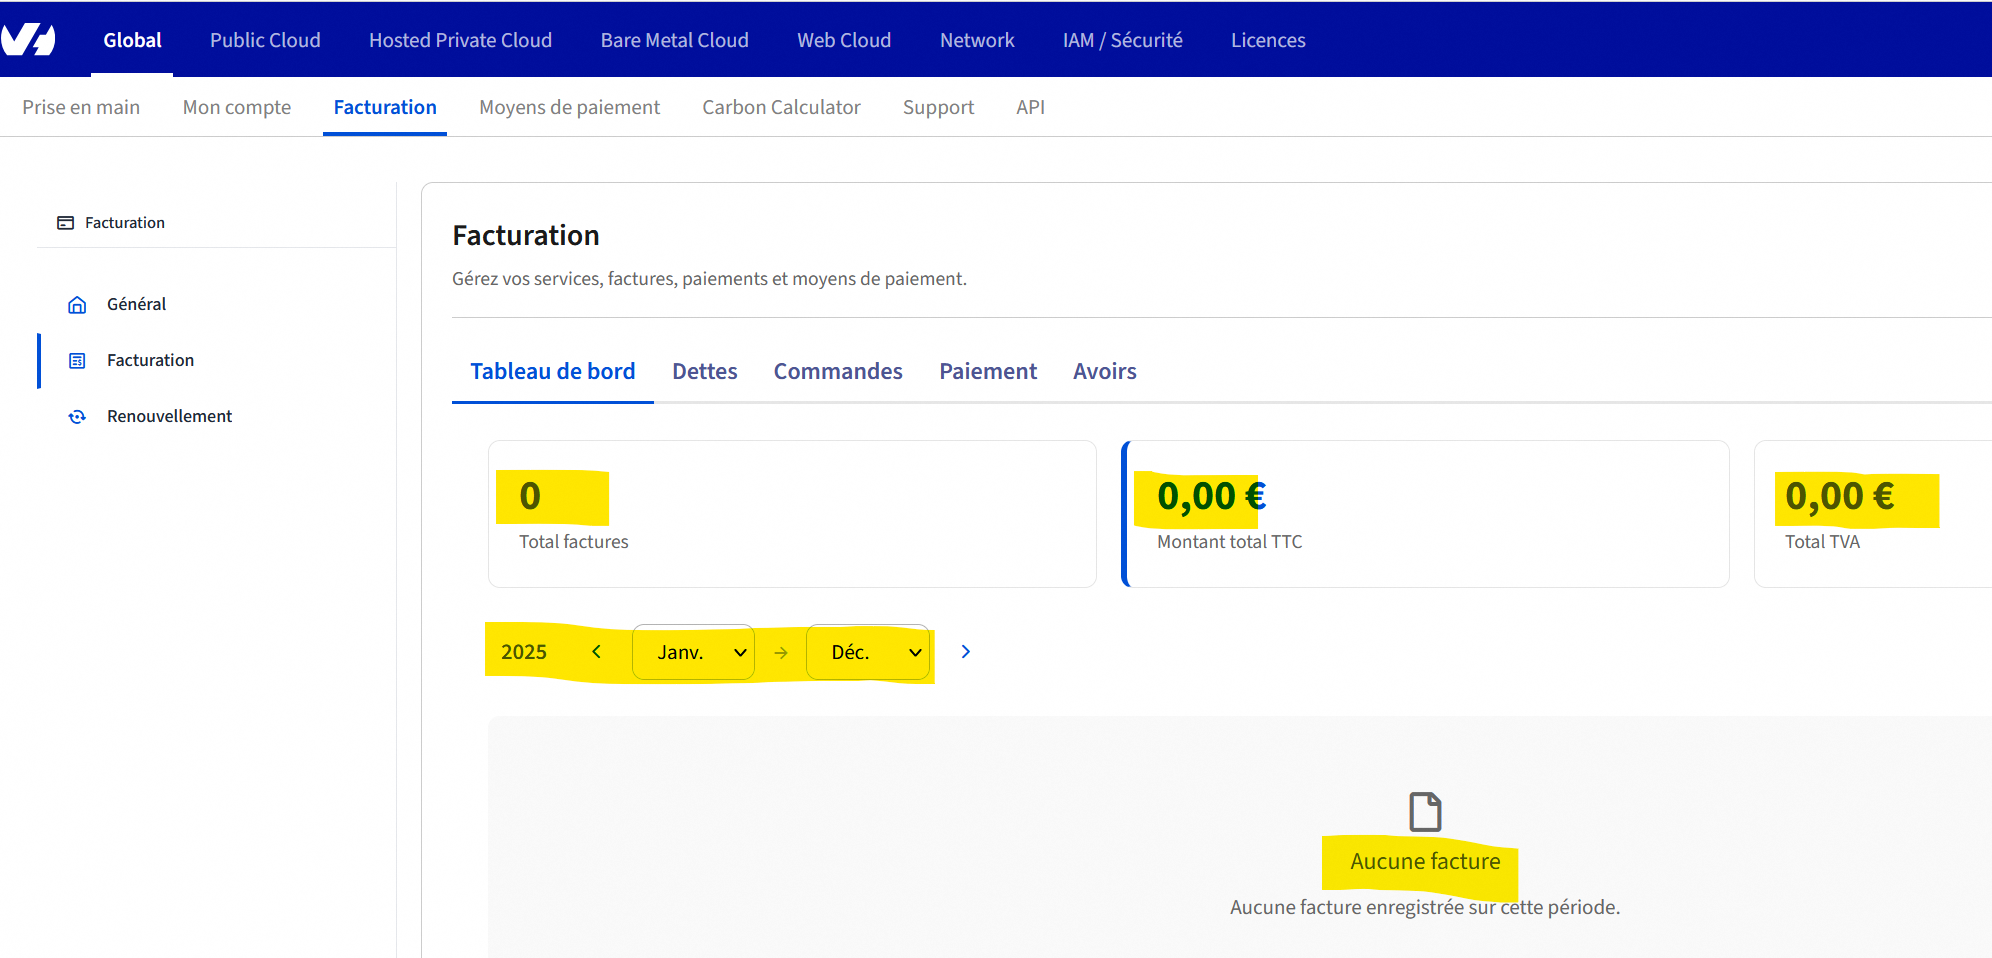Click the renewal cycle icon beside Renouvellement
1992x958 pixels.
(77, 417)
